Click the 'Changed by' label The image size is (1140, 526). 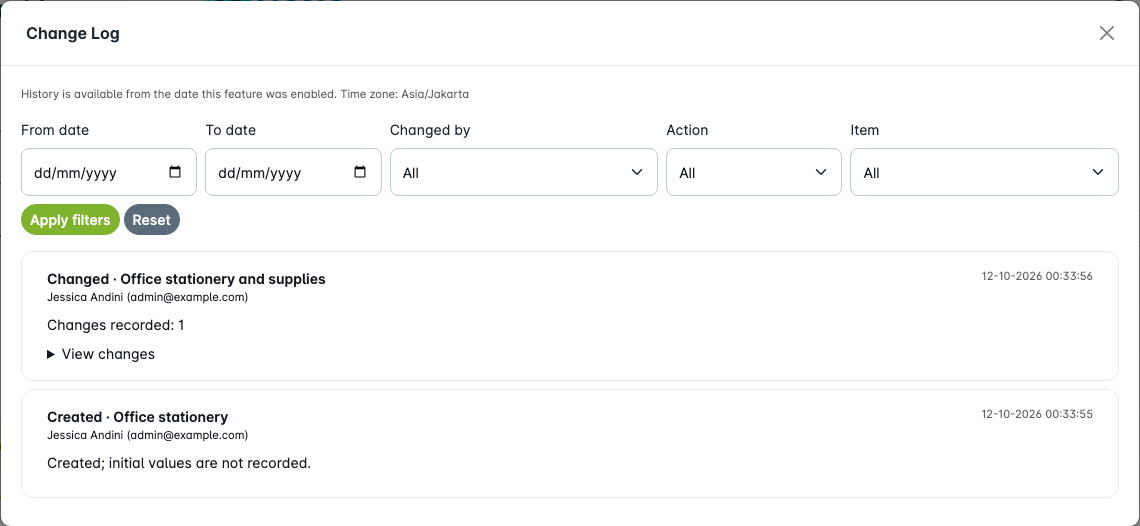point(430,131)
